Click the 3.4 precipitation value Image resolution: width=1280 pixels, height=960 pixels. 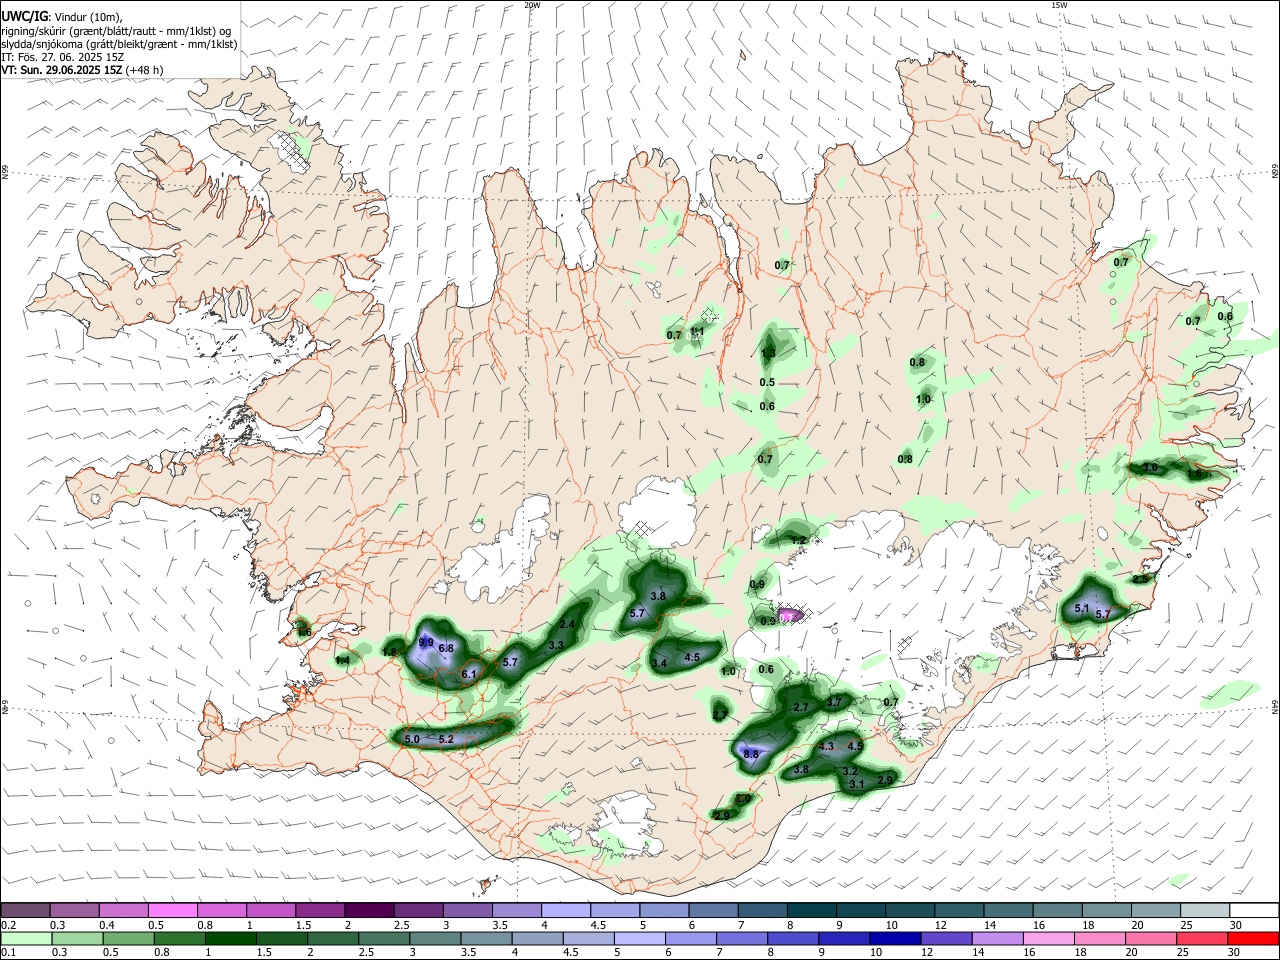(659, 663)
